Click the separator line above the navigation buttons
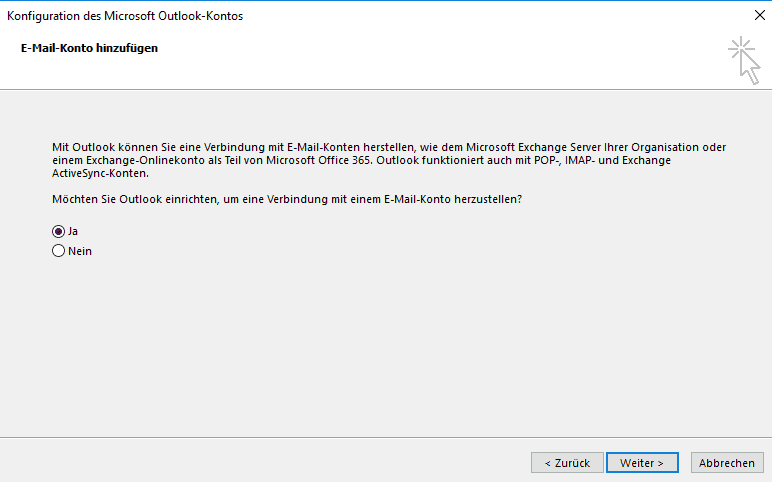The image size is (772, 482). coord(386,437)
